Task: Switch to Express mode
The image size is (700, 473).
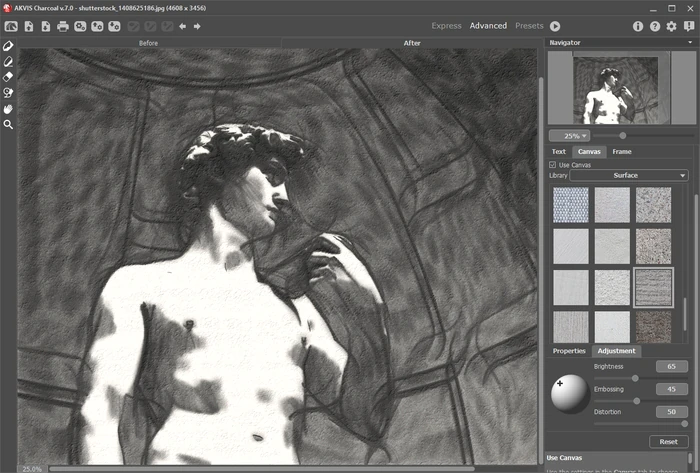Action: (446, 26)
